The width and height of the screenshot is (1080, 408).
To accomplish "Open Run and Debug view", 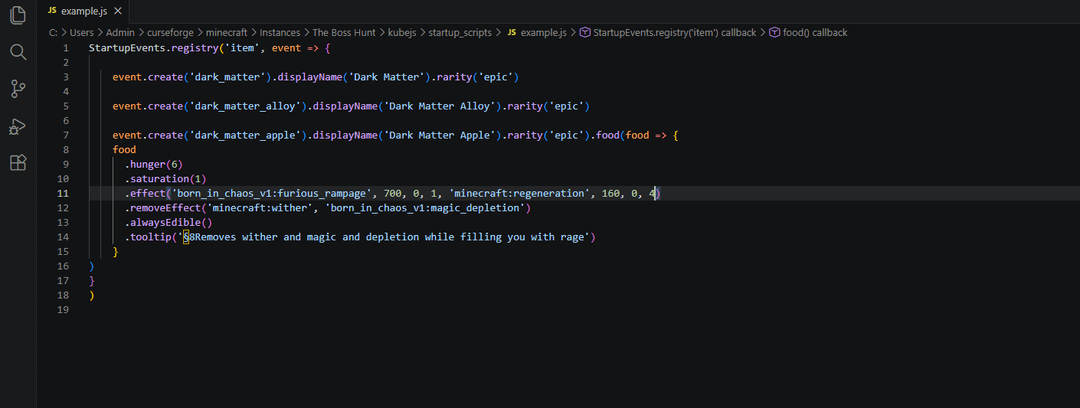I will [x=17, y=126].
